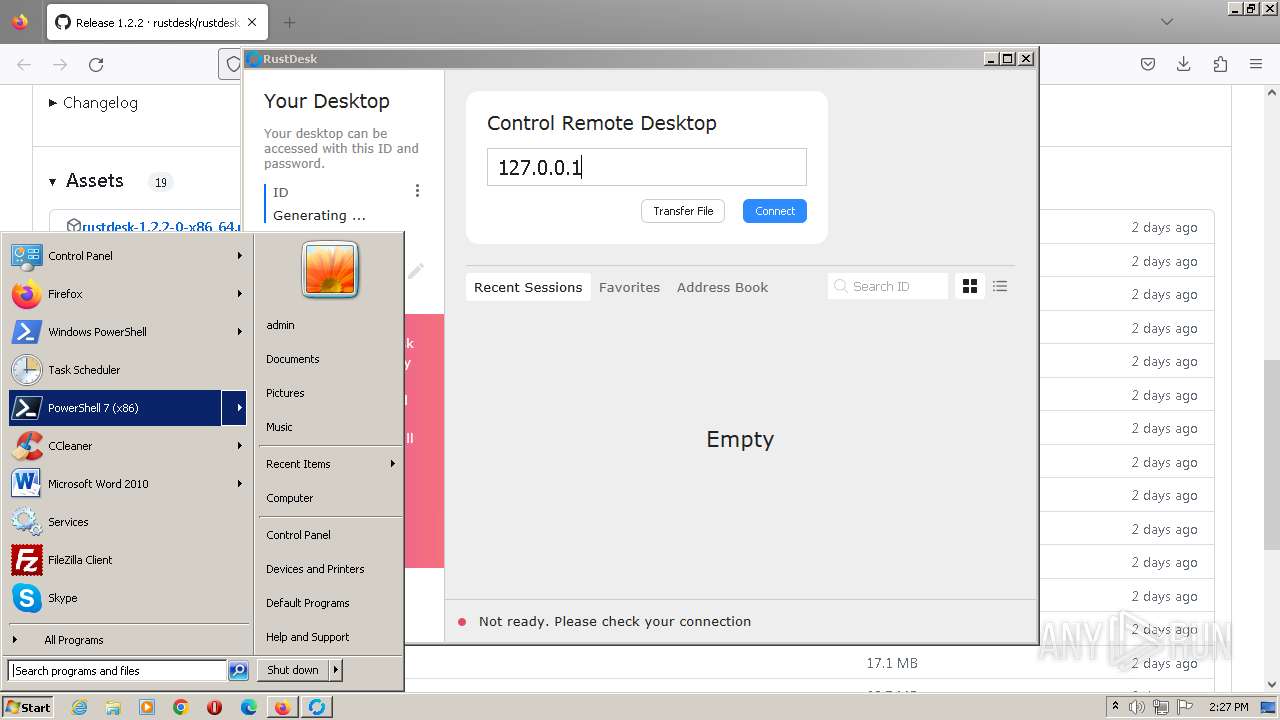
Task: Open Skype from the Start menu
Action: 126,598
